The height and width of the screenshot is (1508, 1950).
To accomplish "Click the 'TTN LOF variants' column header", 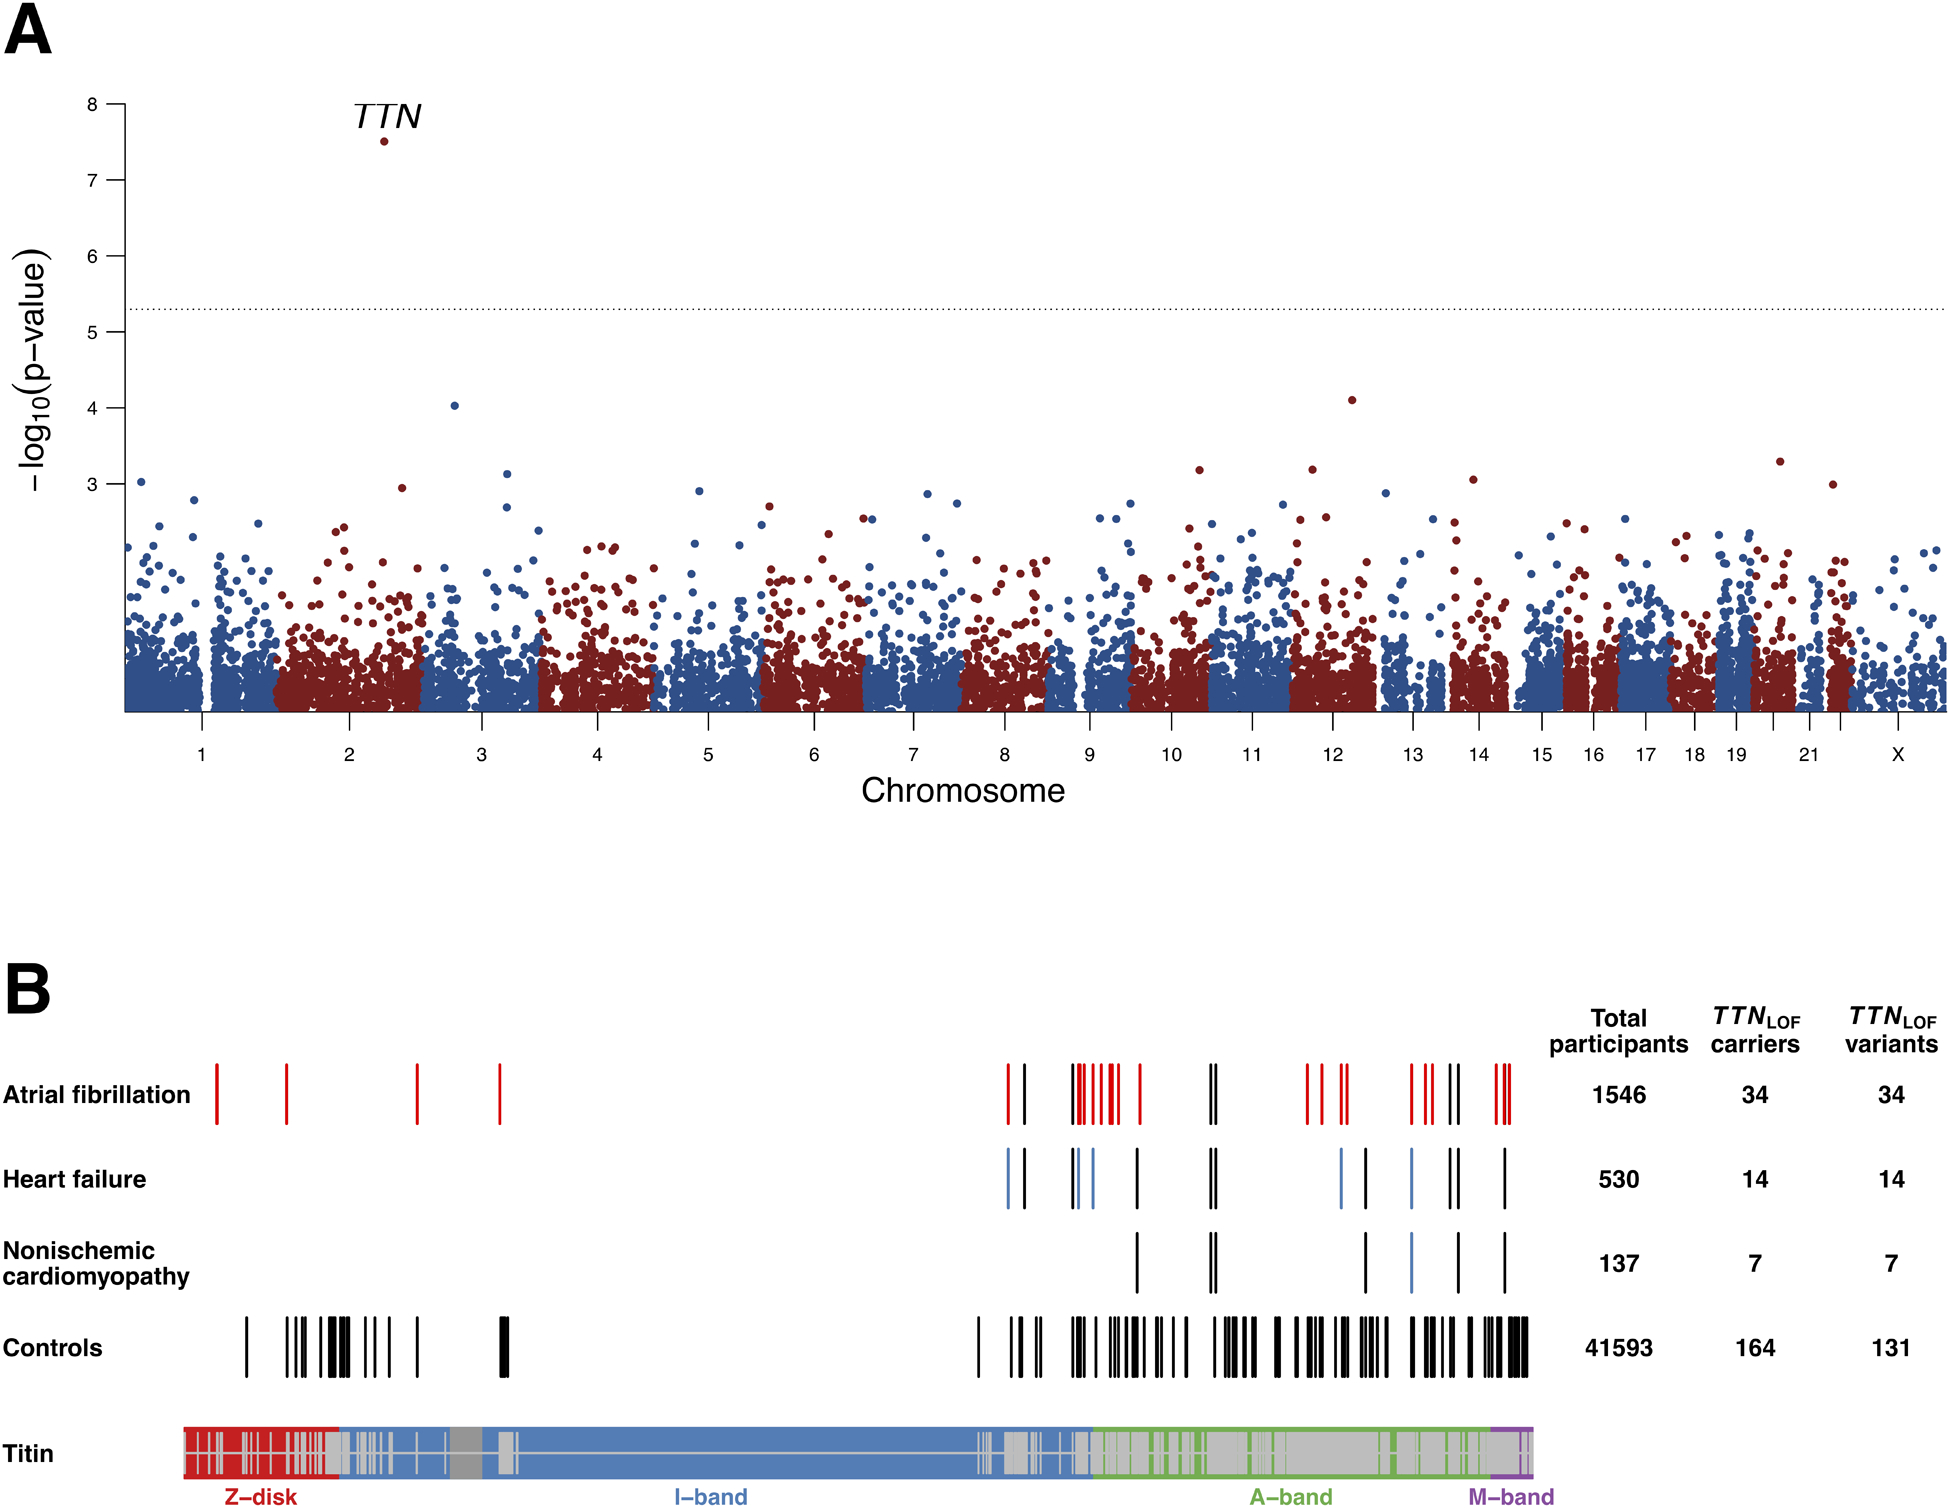I will click(1891, 1030).
